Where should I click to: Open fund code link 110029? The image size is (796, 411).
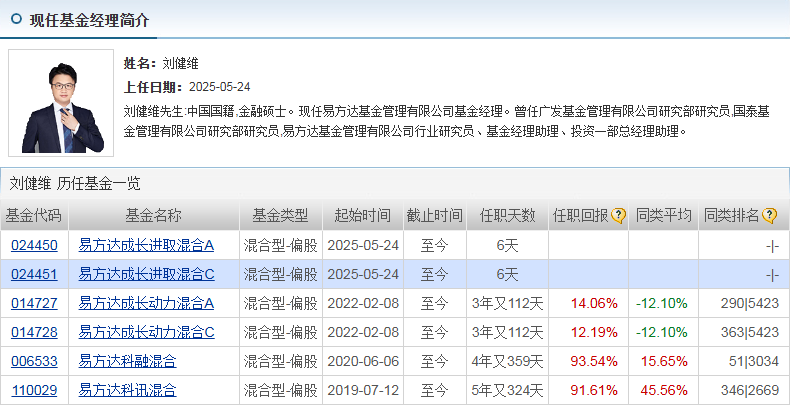point(34,390)
